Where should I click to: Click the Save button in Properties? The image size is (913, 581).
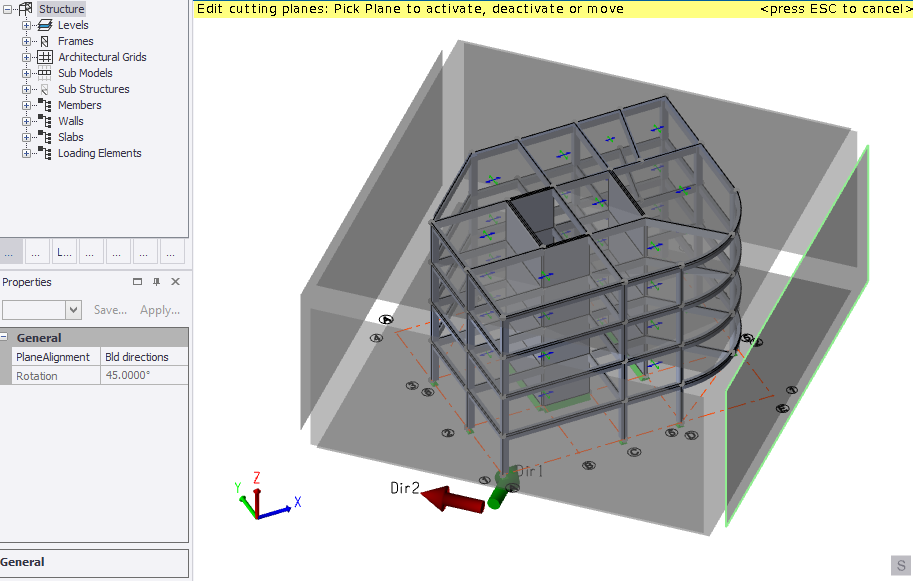pos(110,310)
